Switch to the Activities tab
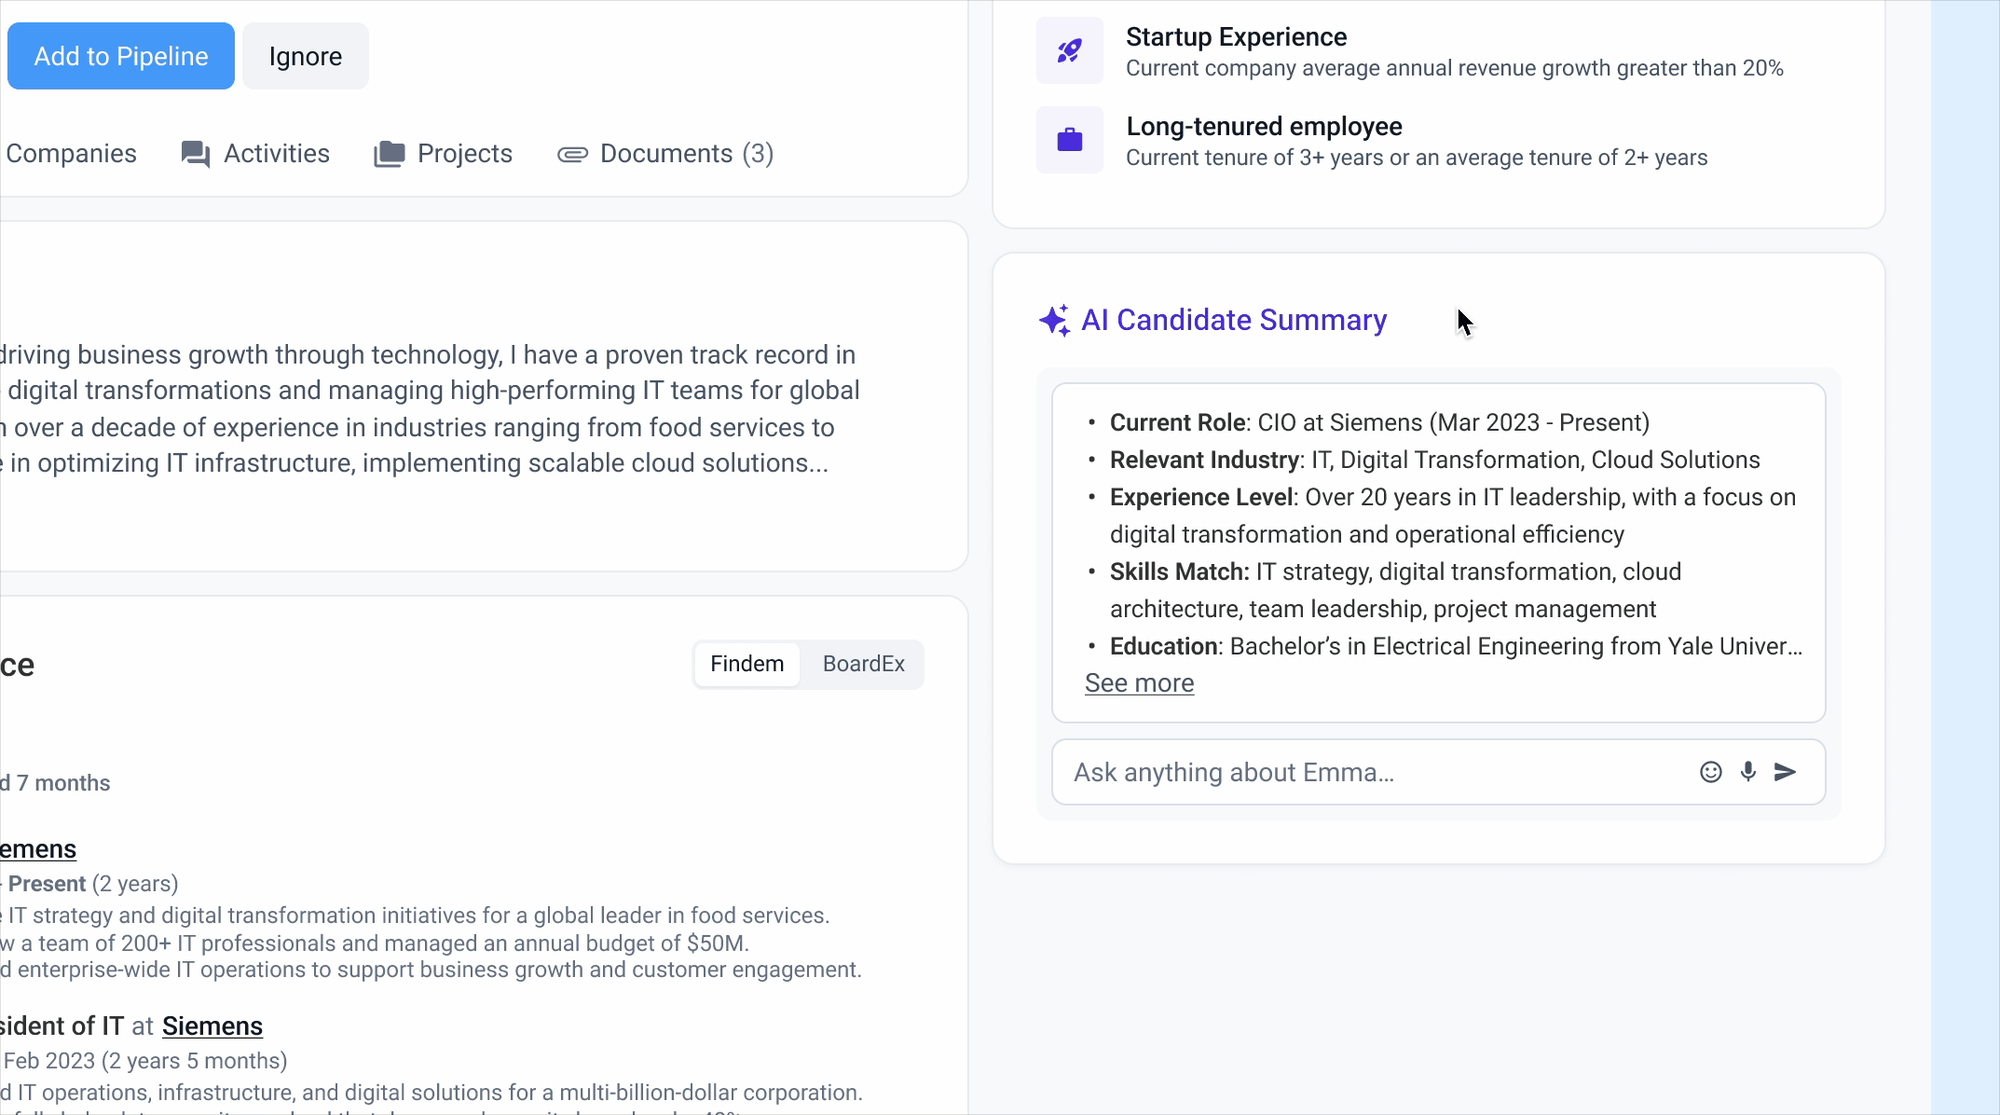 [276, 153]
